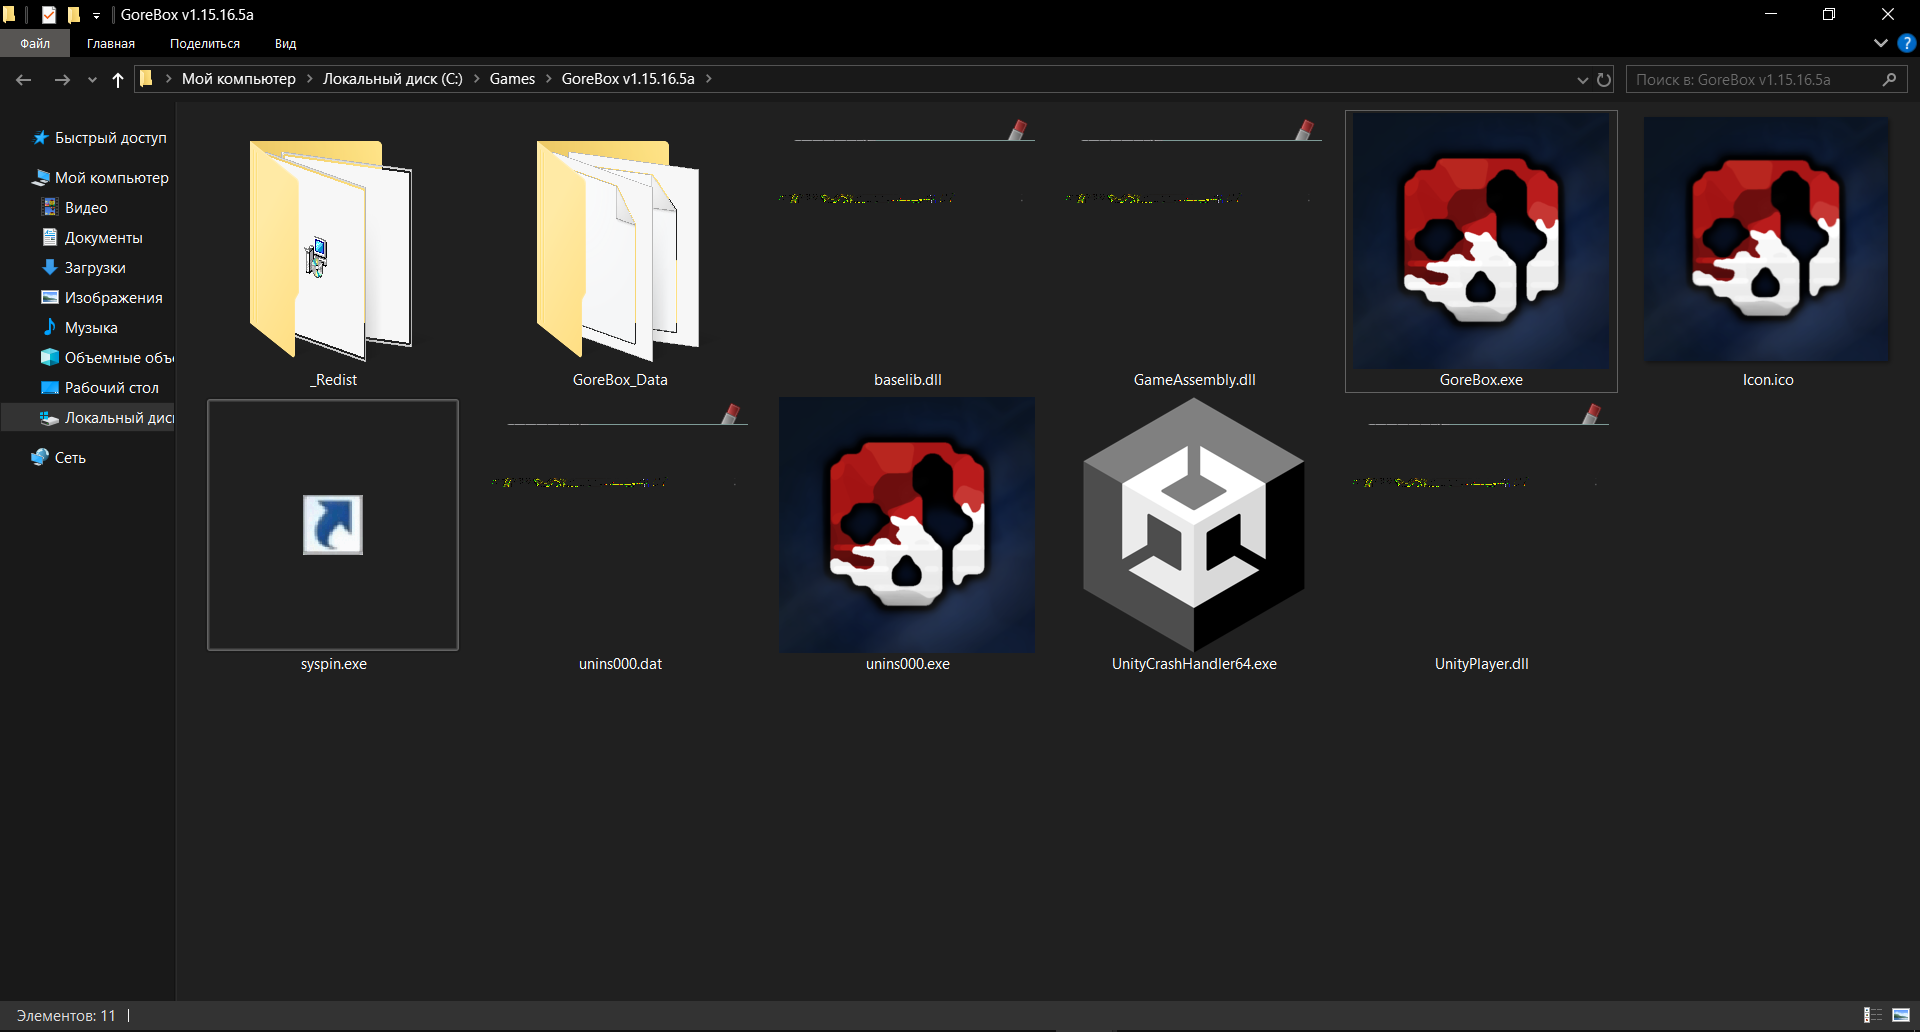Click the Объемные объекты cube icon
1920x1032 pixels.
tap(50, 357)
